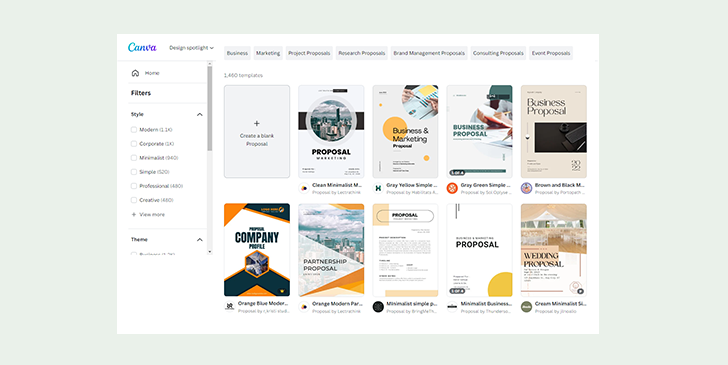Screen dimensions: 728x365
Task: Open 'Minimalist simple p...' template title link
Action: pyautogui.click(x=411, y=303)
